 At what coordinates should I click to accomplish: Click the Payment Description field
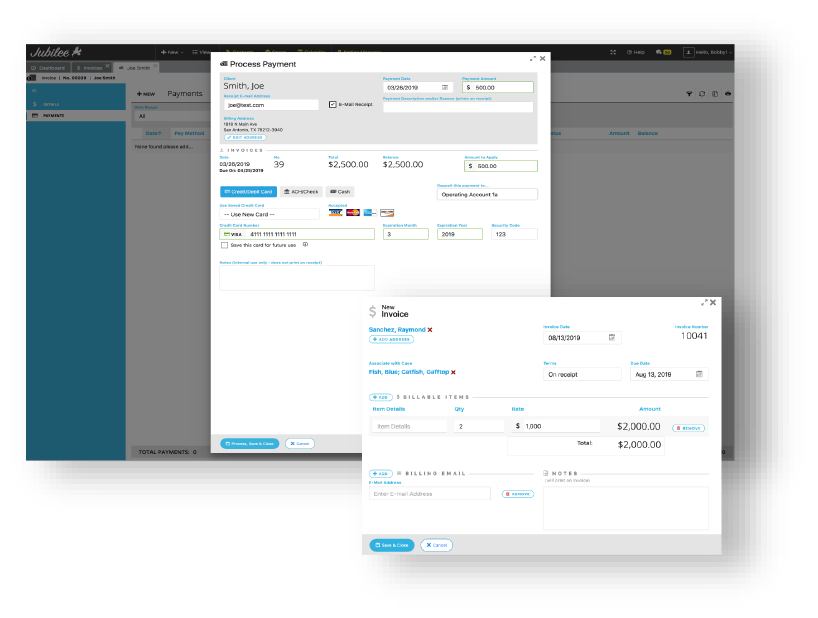458,107
